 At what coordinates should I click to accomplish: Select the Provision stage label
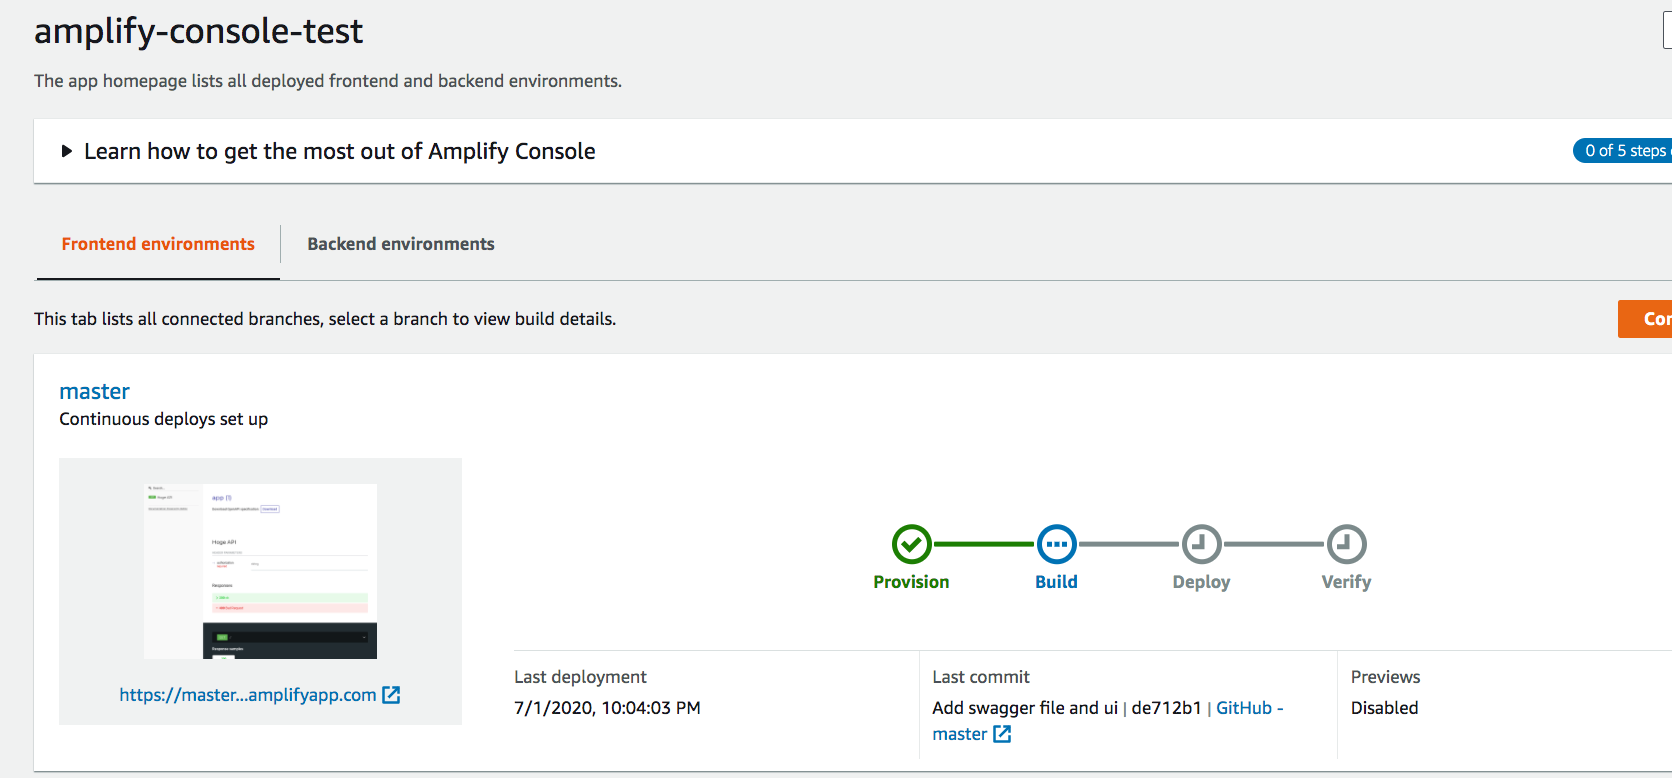click(x=911, y=581)
